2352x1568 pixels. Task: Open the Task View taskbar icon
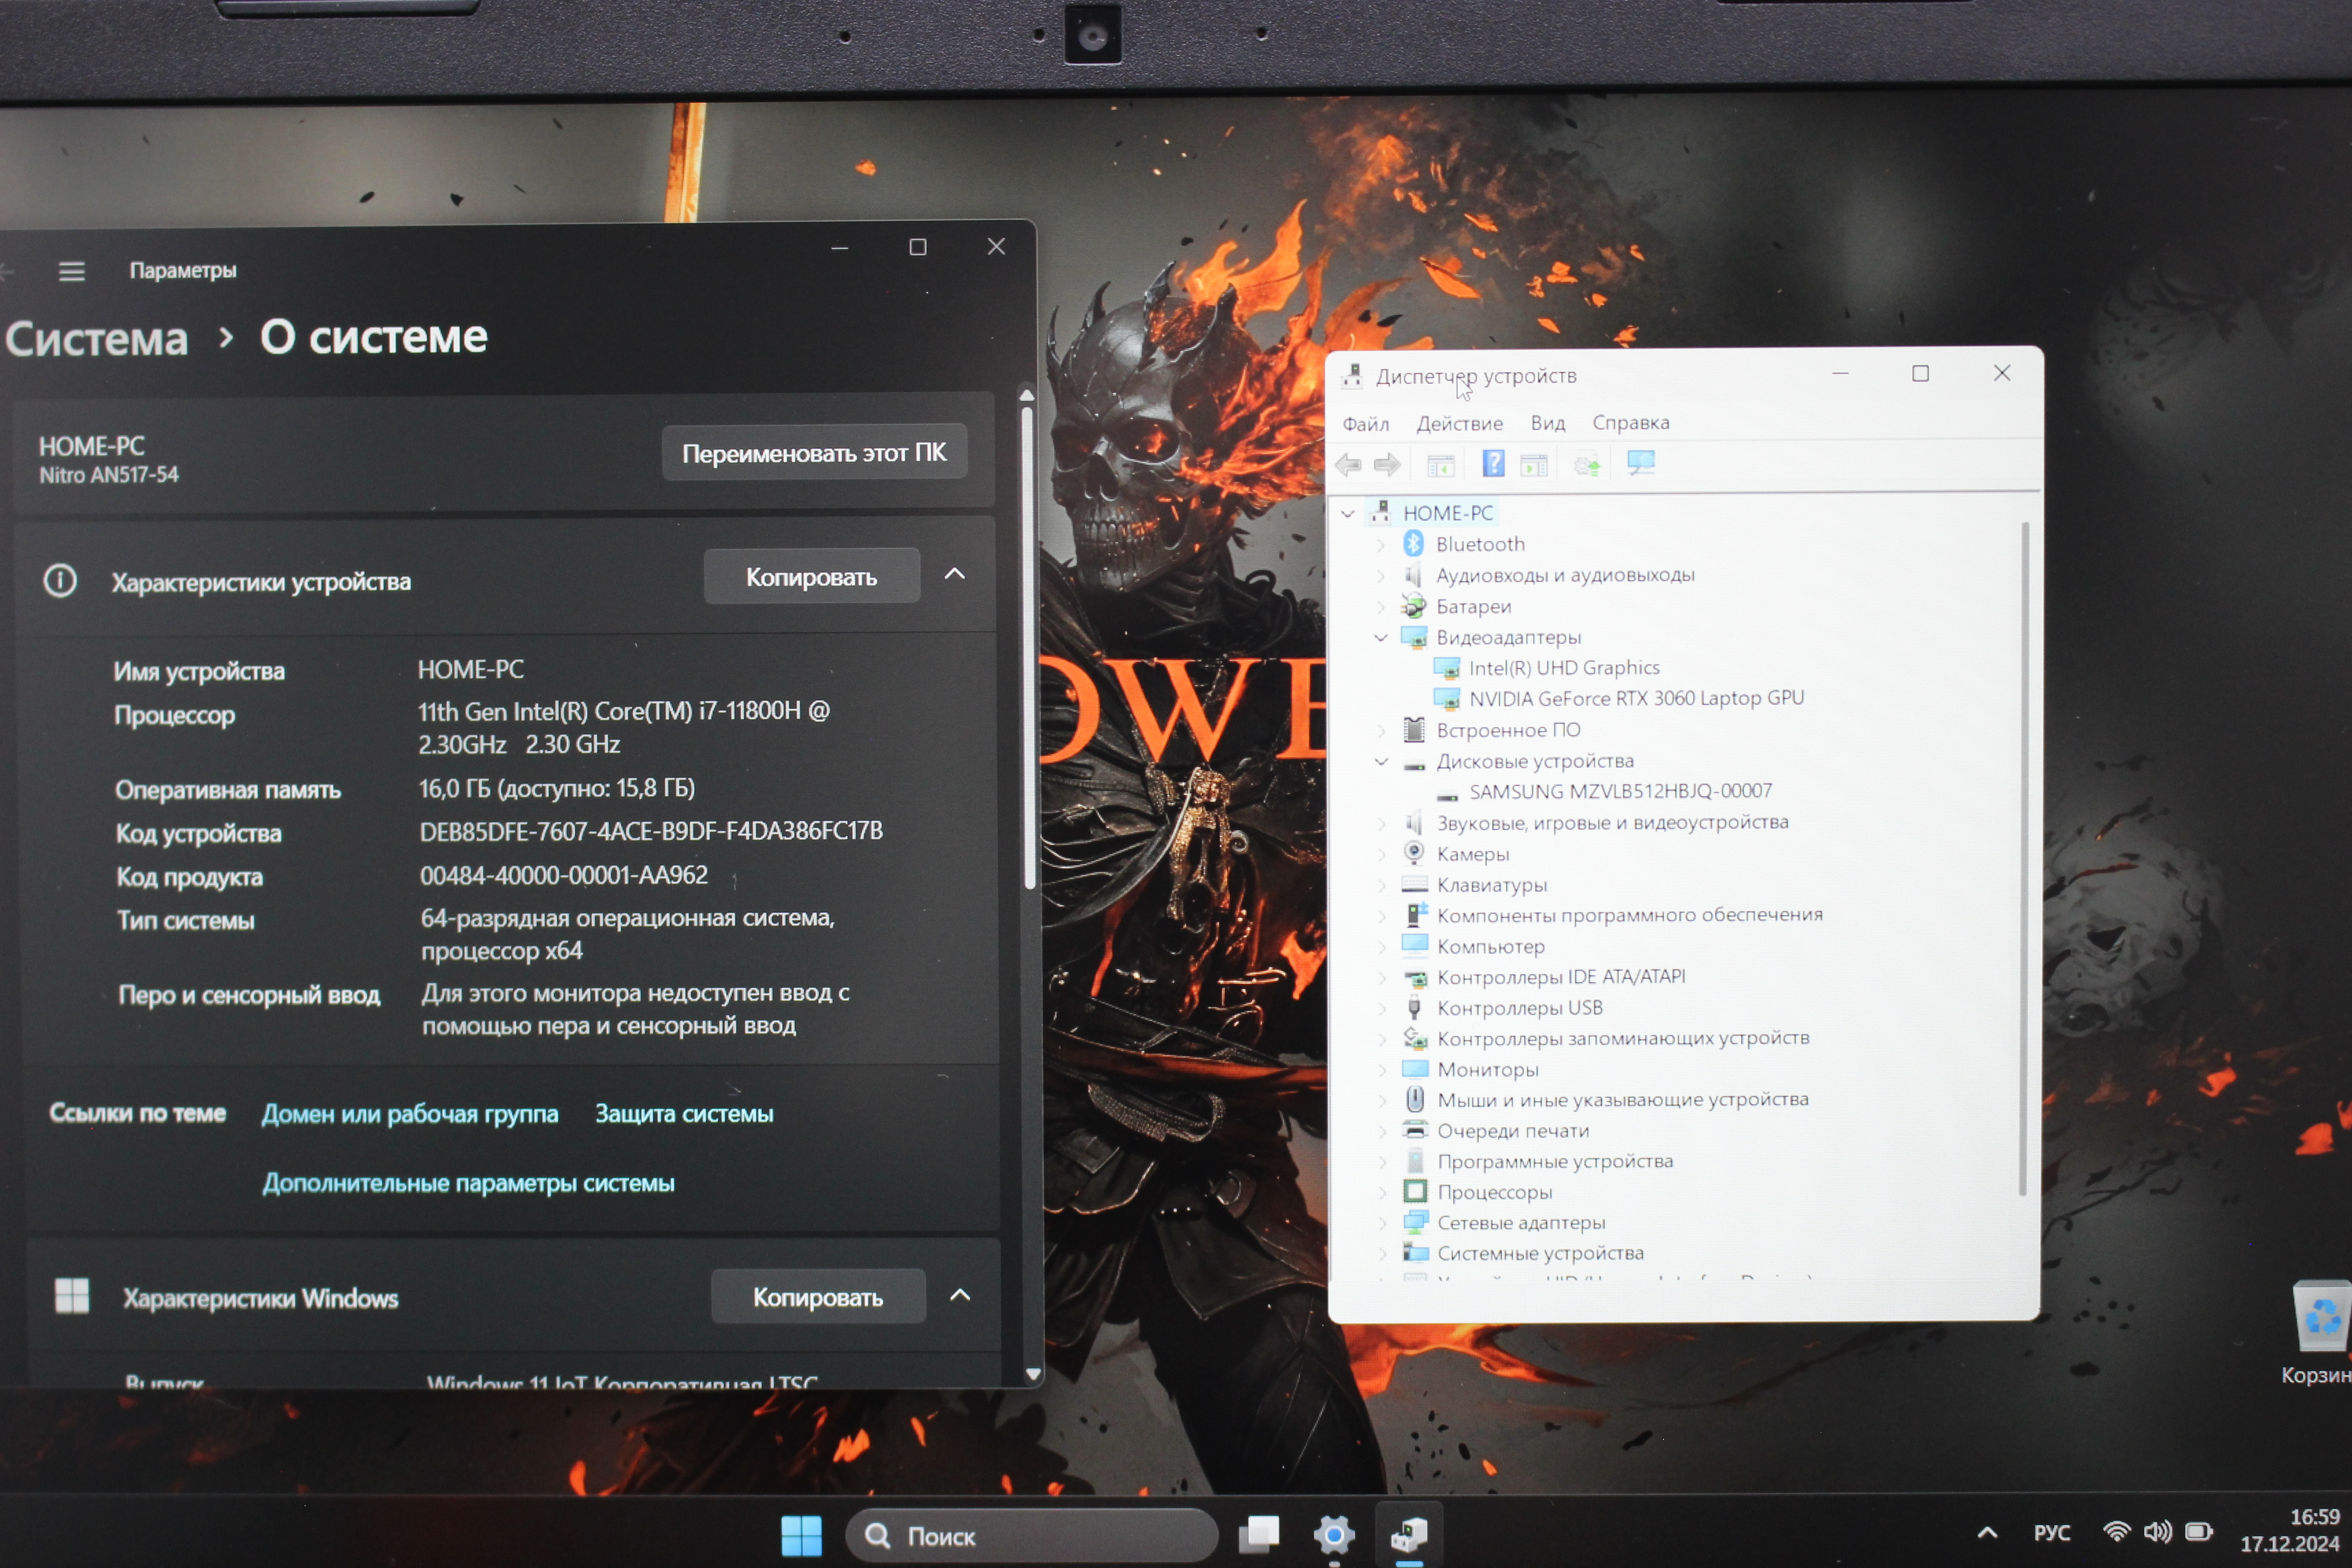coord(1259,1534)
